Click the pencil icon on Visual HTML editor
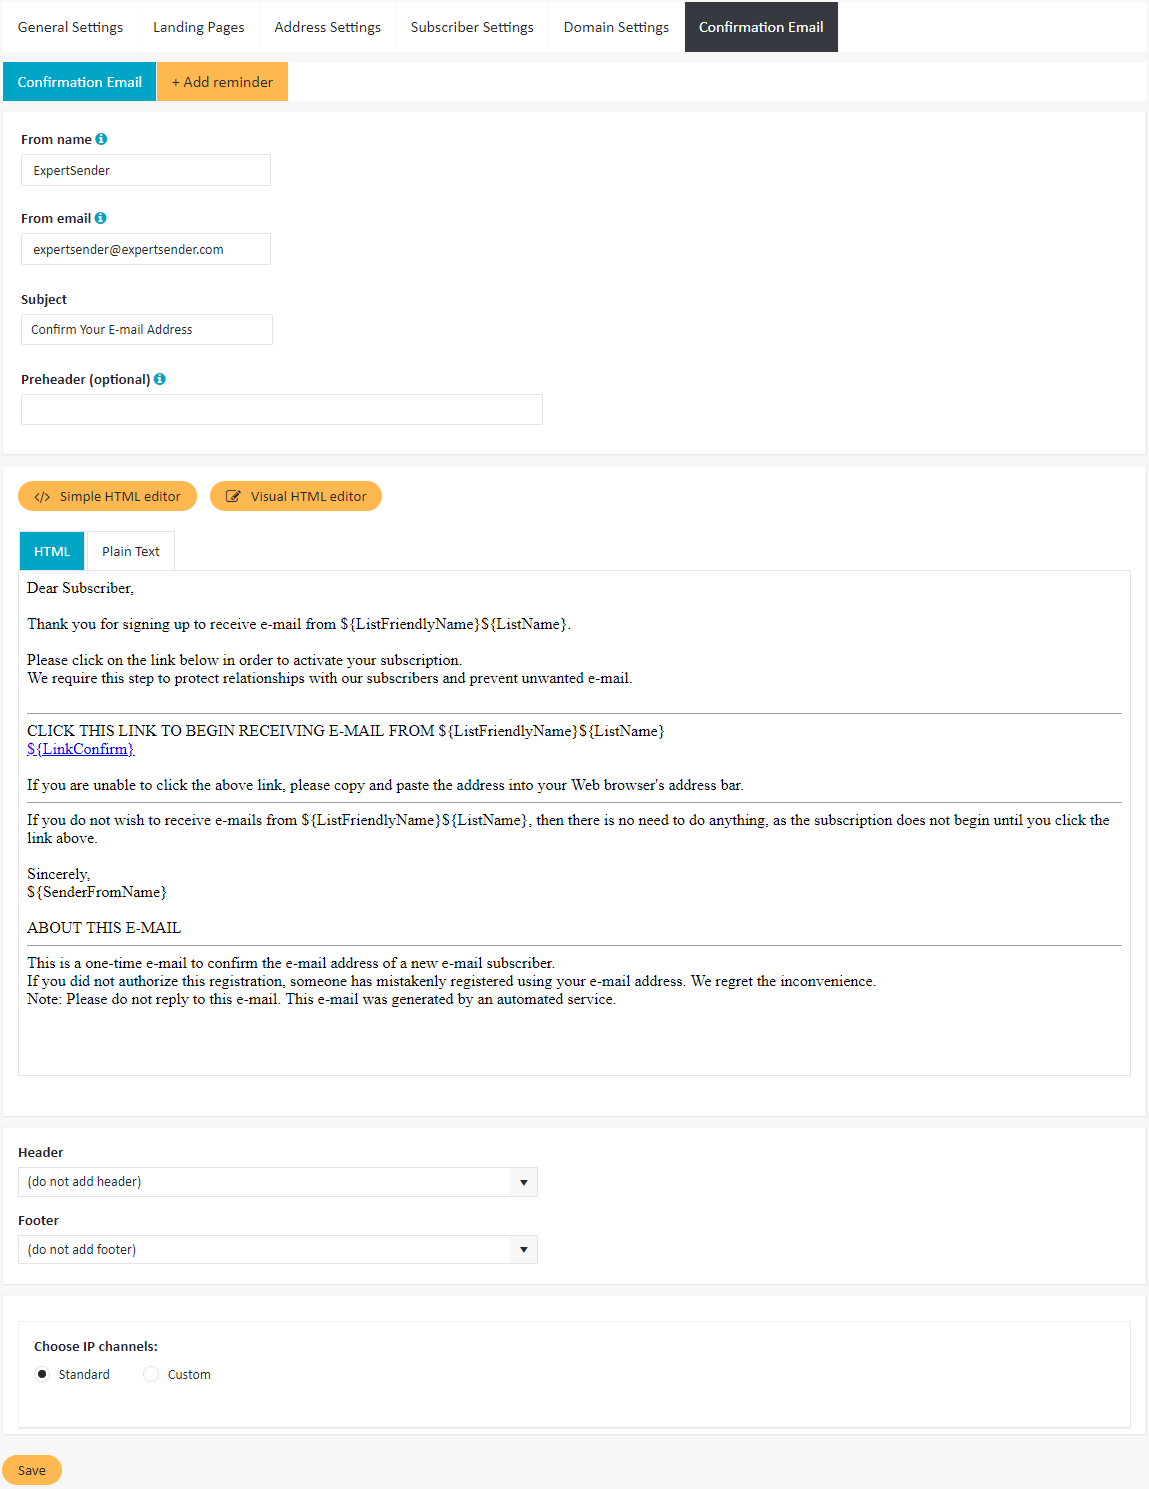The image size is (1149, 1489). (x=233, y=497)
